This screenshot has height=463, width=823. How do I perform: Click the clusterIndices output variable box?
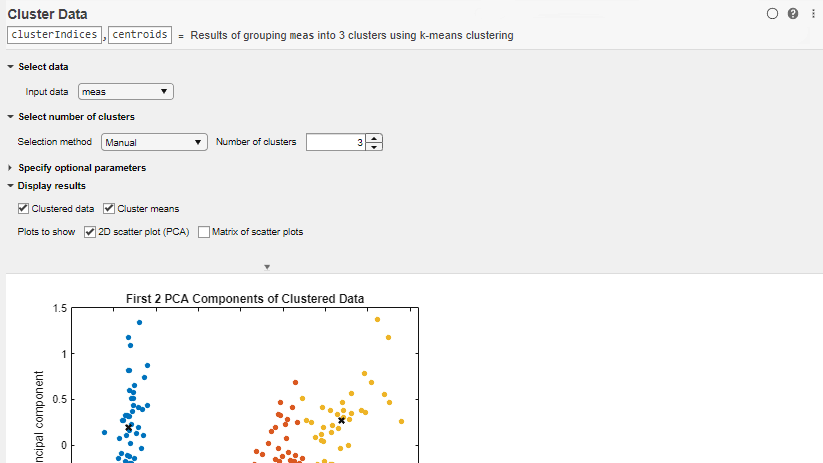coord(54,35)
